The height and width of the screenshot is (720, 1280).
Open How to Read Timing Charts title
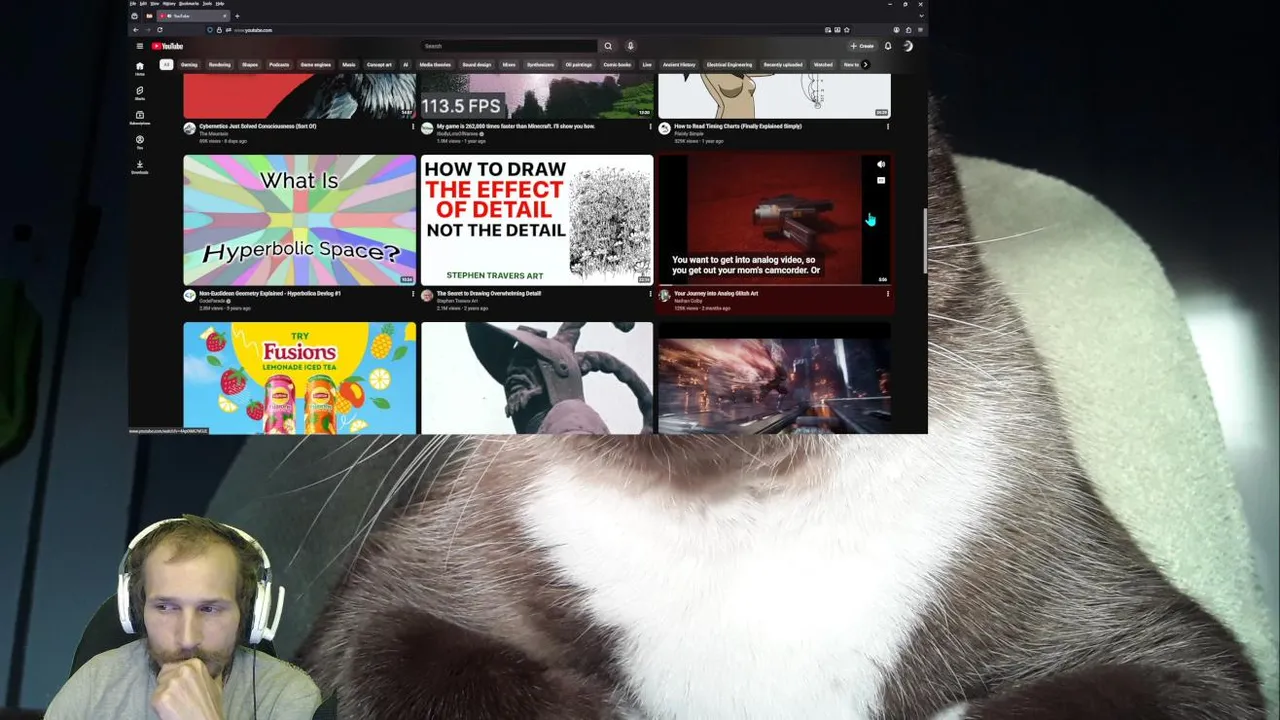[x=738, y=126]
